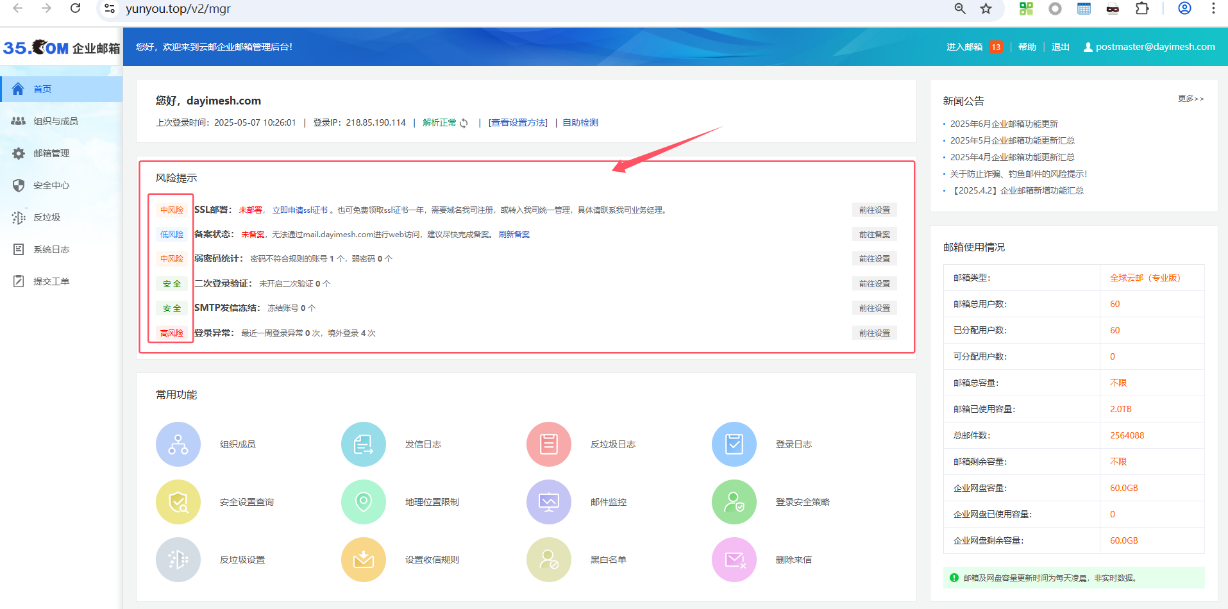This screenshot has width=1228, height=609.
Task: Open the 查看设置方法 link
Action: point(518,123)
